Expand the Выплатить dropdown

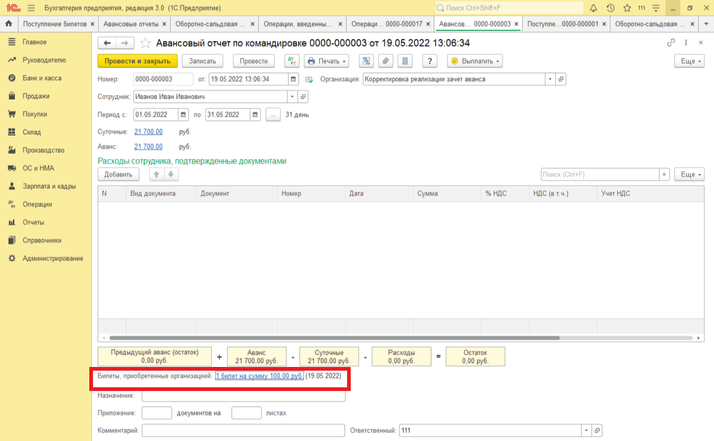(475, 61)
